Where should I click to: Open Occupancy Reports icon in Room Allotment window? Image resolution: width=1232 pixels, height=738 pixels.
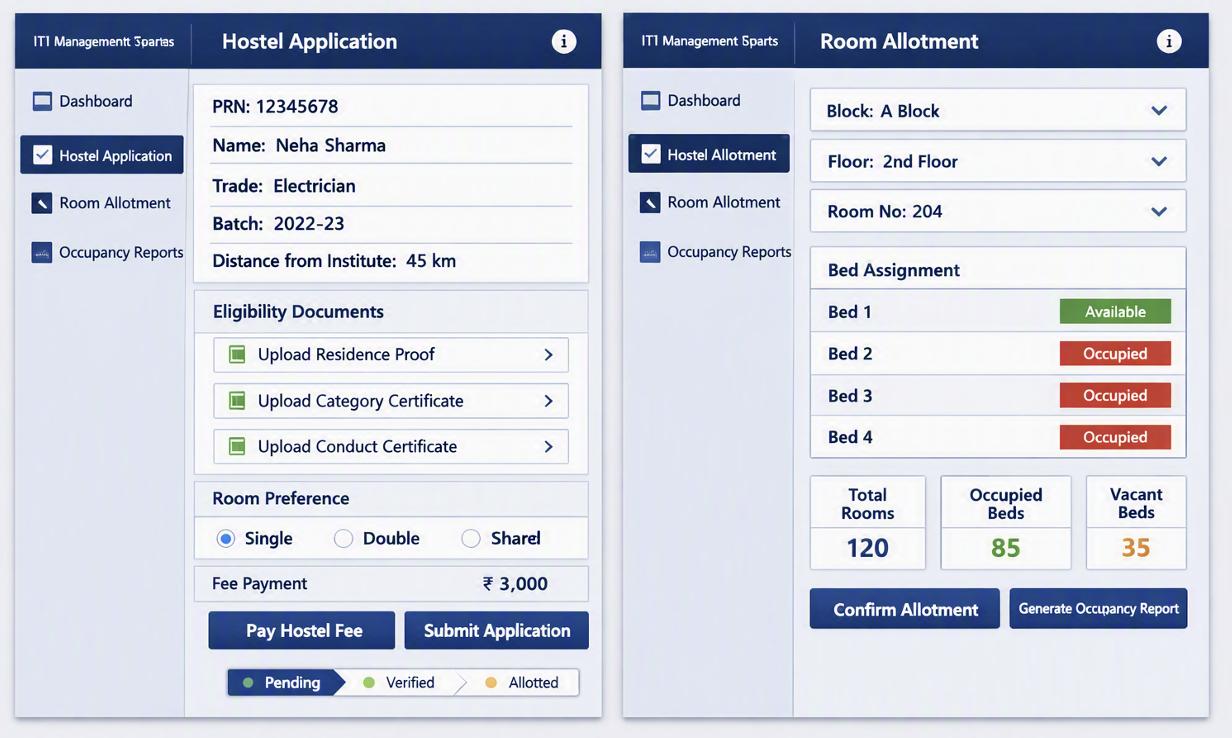point(650,252)
